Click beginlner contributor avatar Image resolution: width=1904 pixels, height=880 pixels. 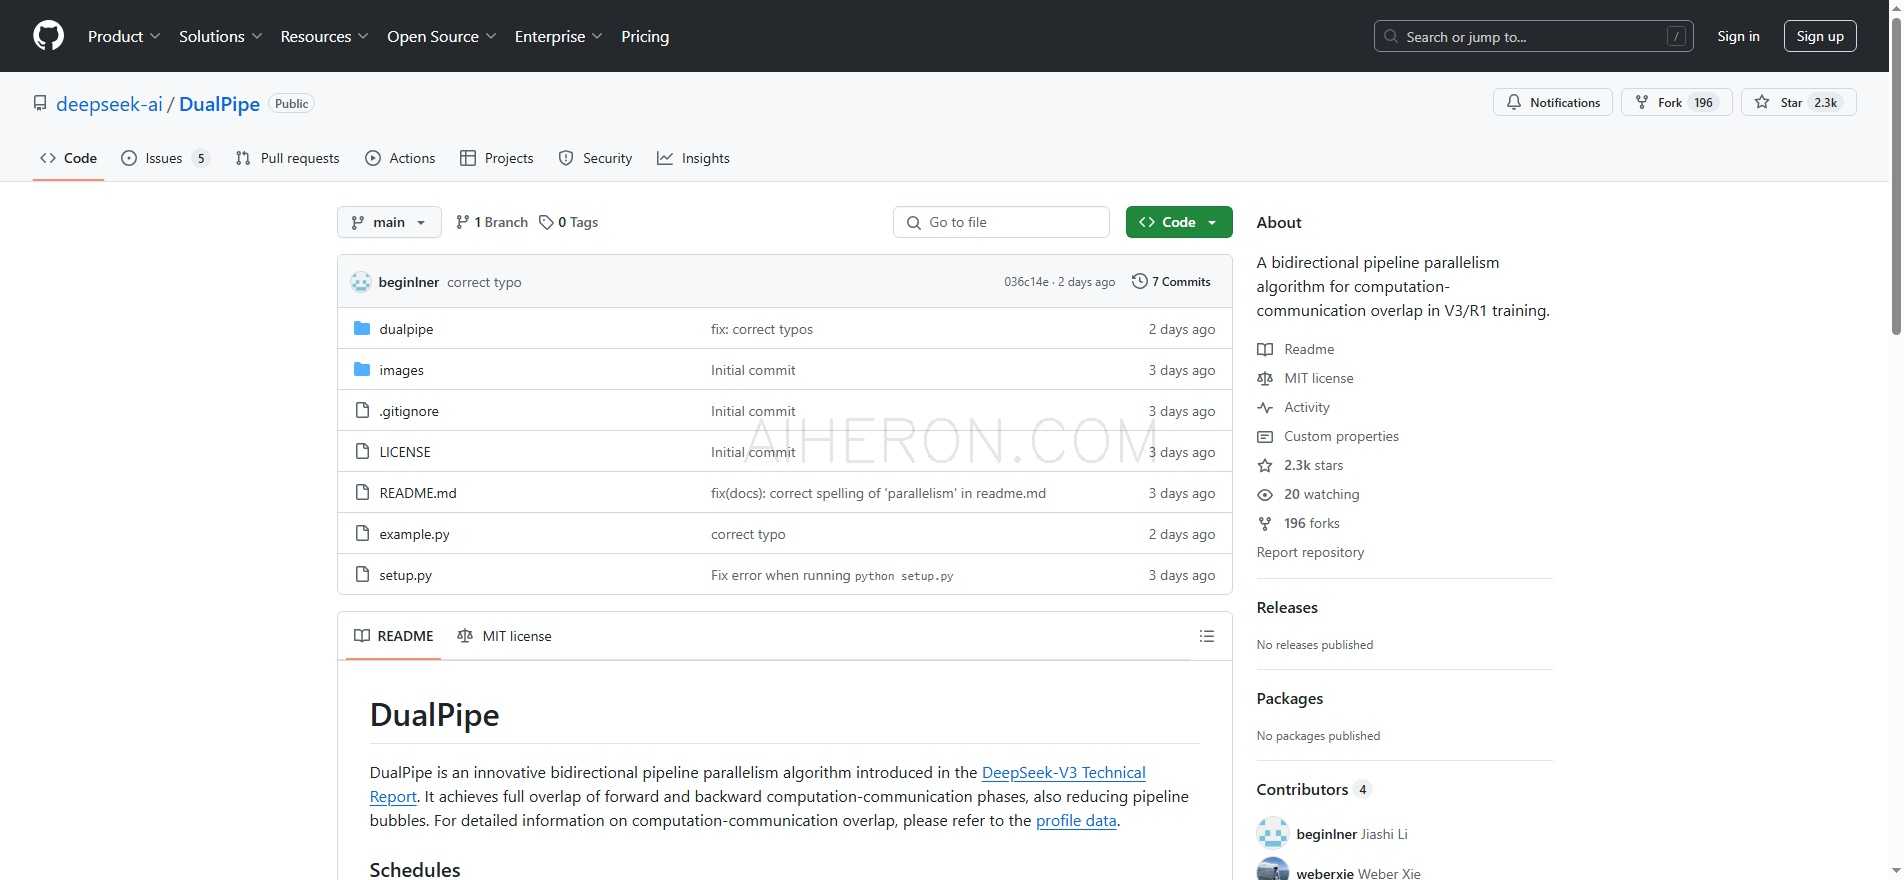(x=1272, y=834)
